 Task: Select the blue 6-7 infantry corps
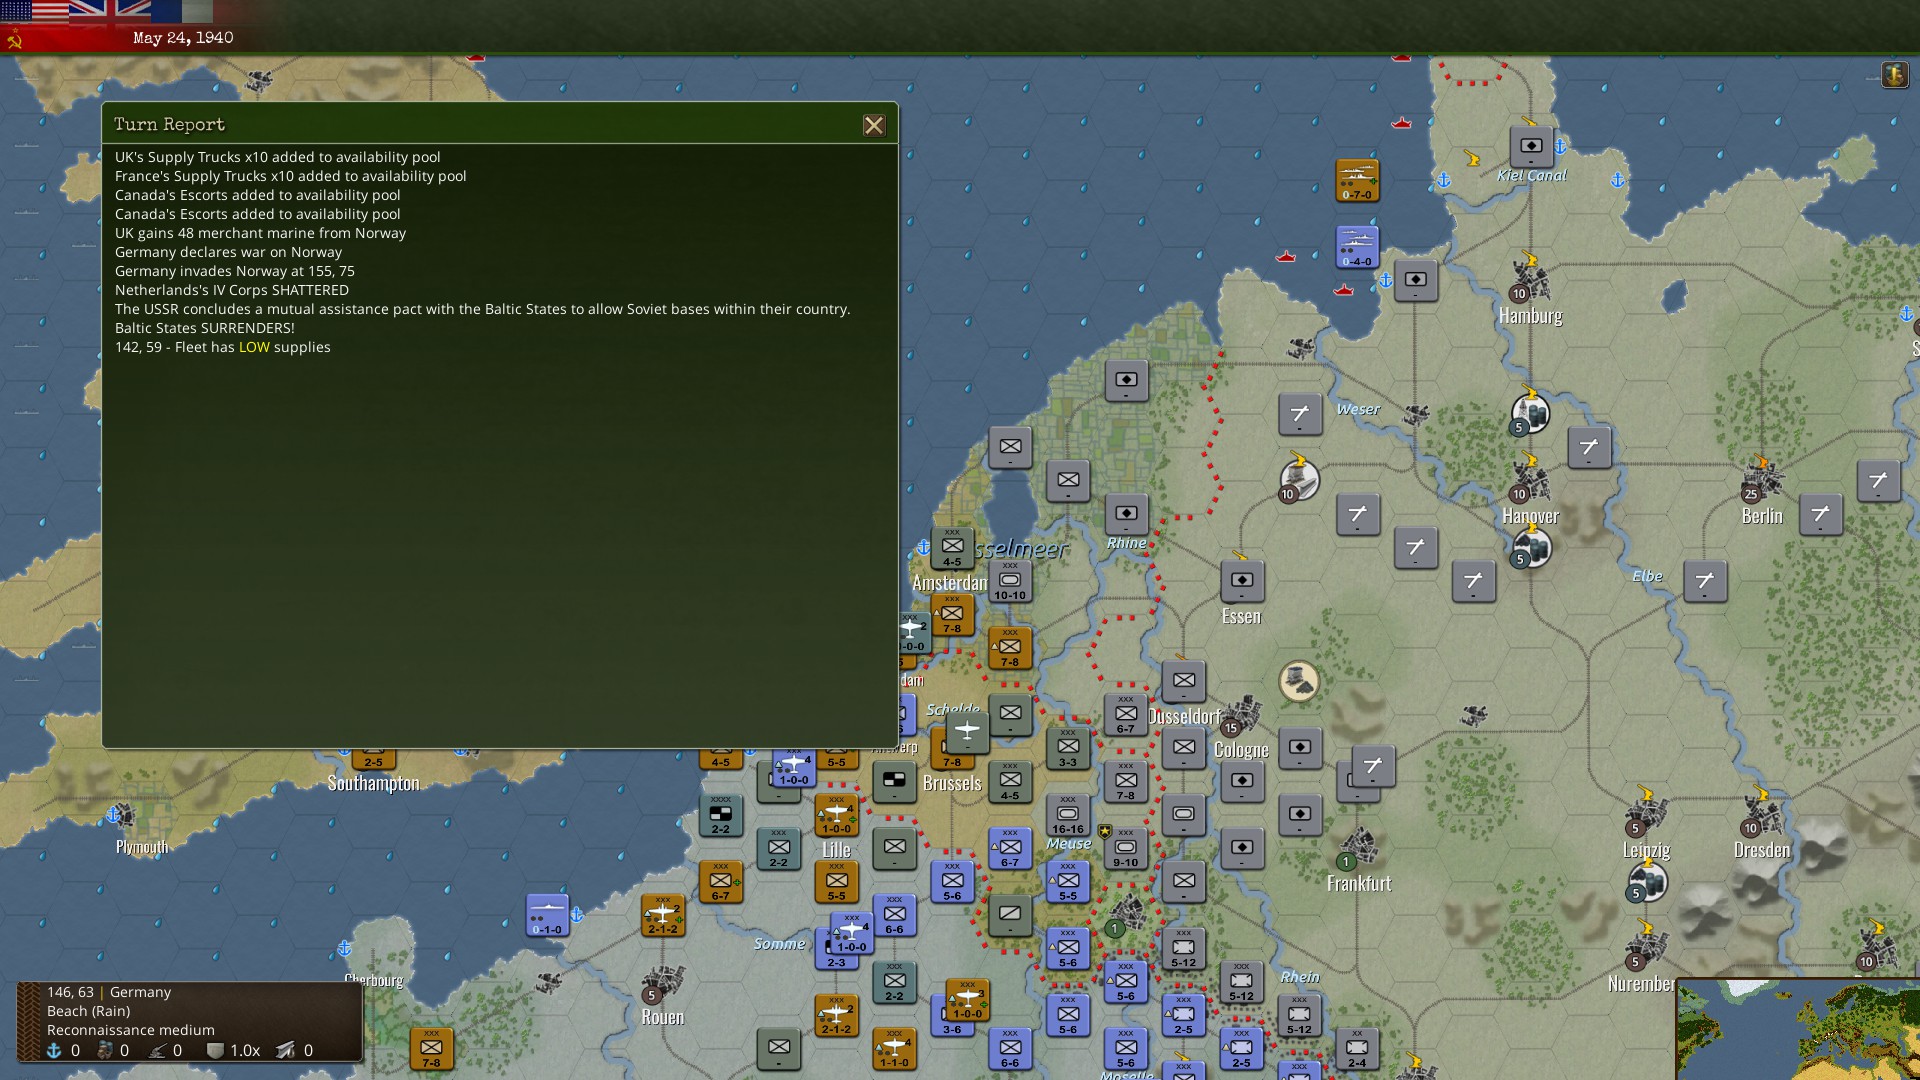[1010, 848]
